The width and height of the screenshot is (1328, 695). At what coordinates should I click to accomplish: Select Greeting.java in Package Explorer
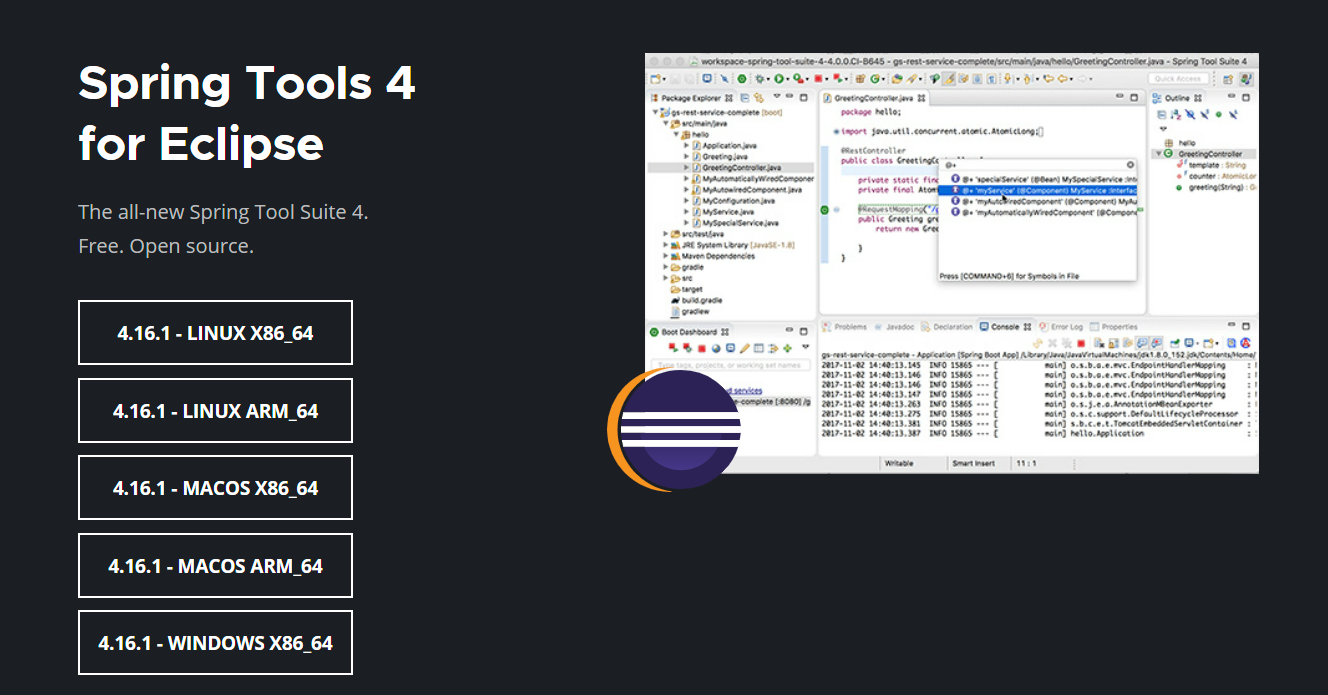pyautogui.click(x=725, y=156)
